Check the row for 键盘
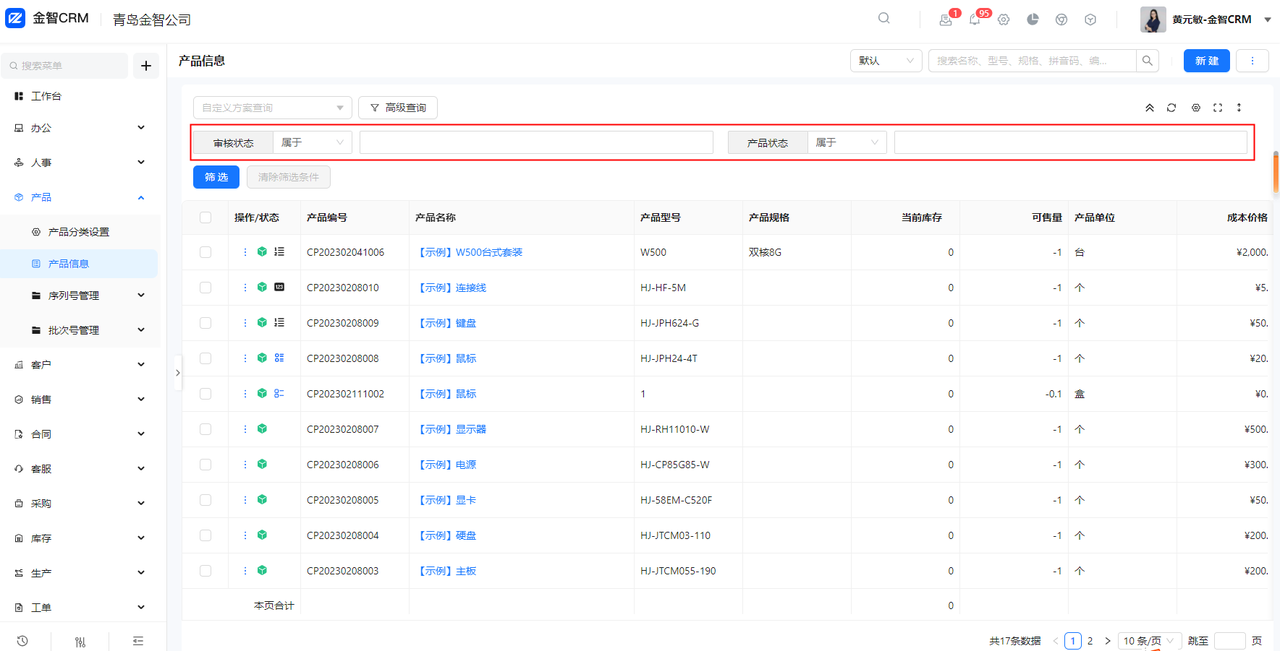Image resolution: width=1280 pixels, height=651 pixels. pos(205,323)
